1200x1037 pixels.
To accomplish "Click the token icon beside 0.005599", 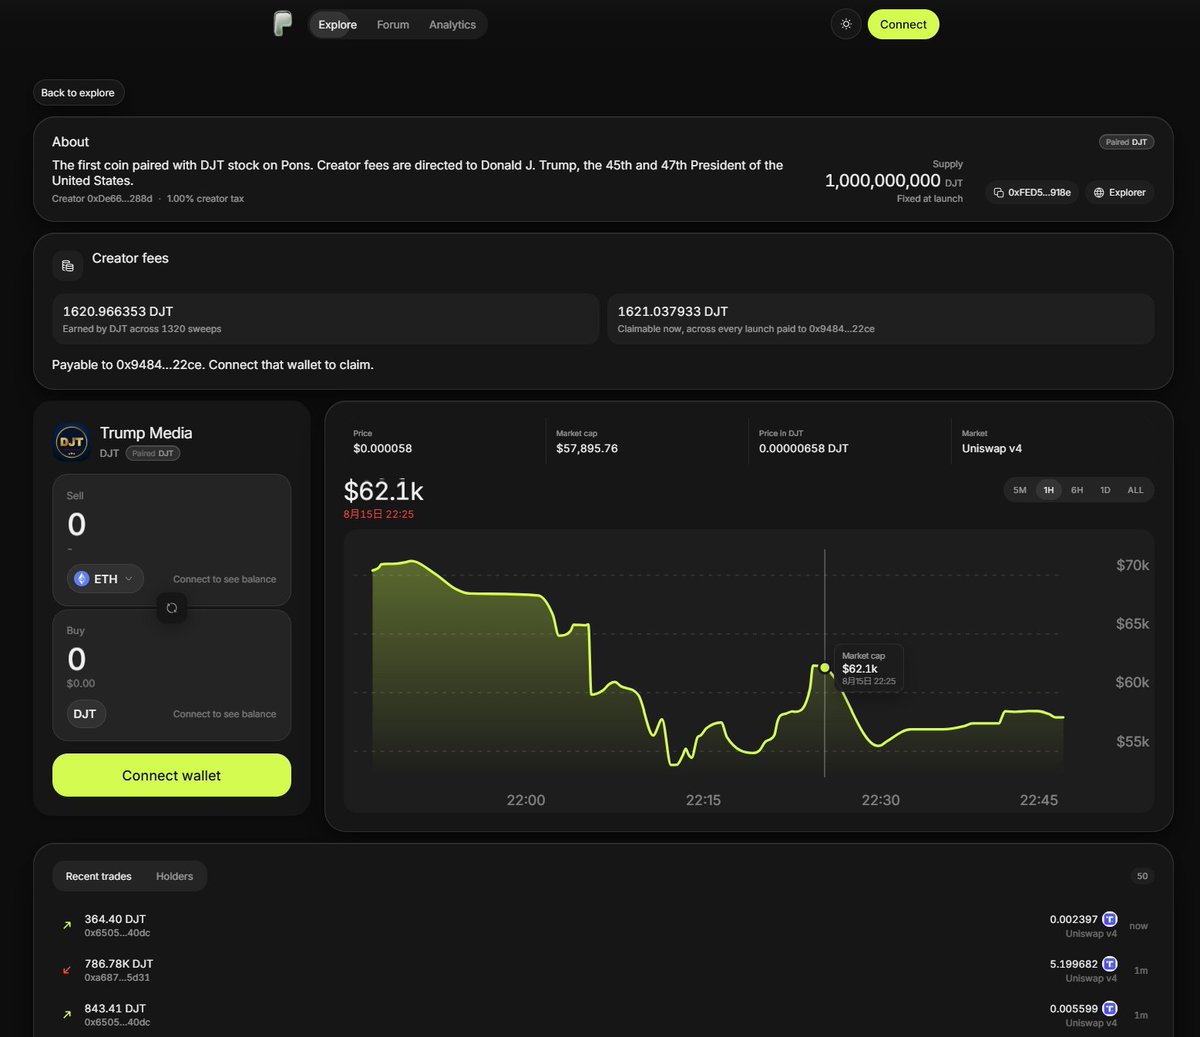I will 1110,1009.
